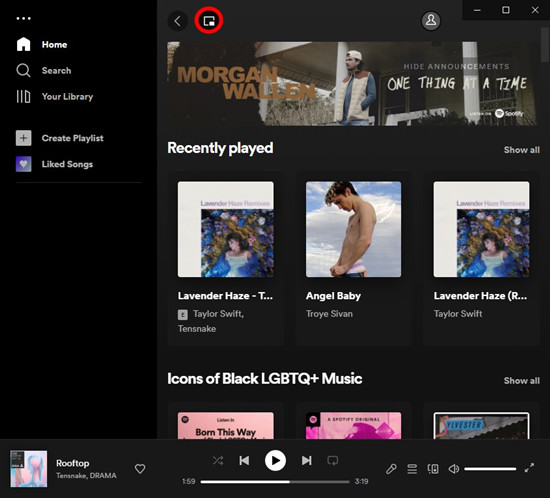The image size is (550, 498).
Task: Open Lavender Haze Tensnake remix cover
Action: pos(226,229)
